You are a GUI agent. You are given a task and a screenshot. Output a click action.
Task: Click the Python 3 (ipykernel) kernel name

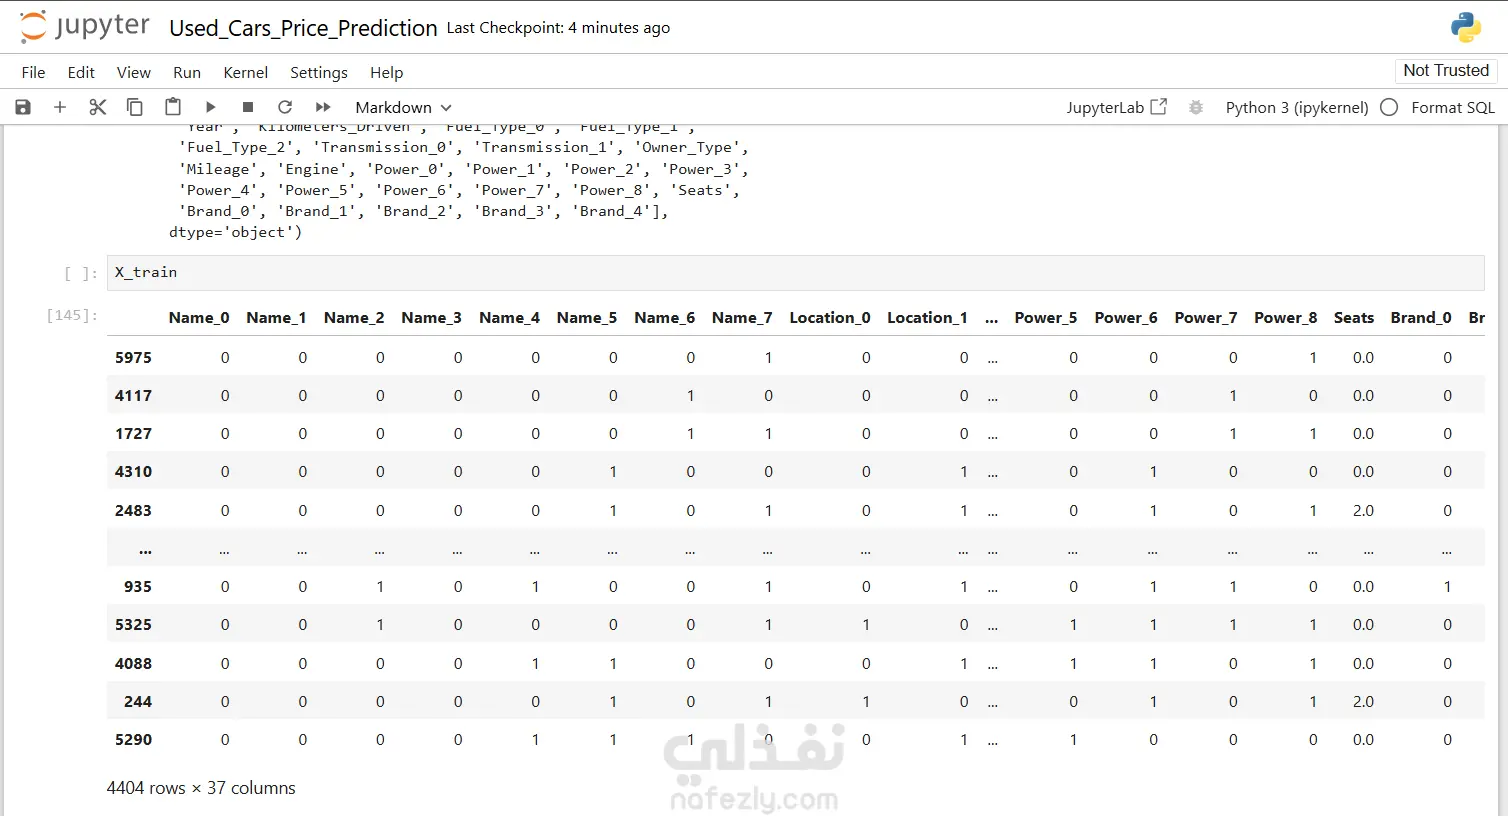1297,107
